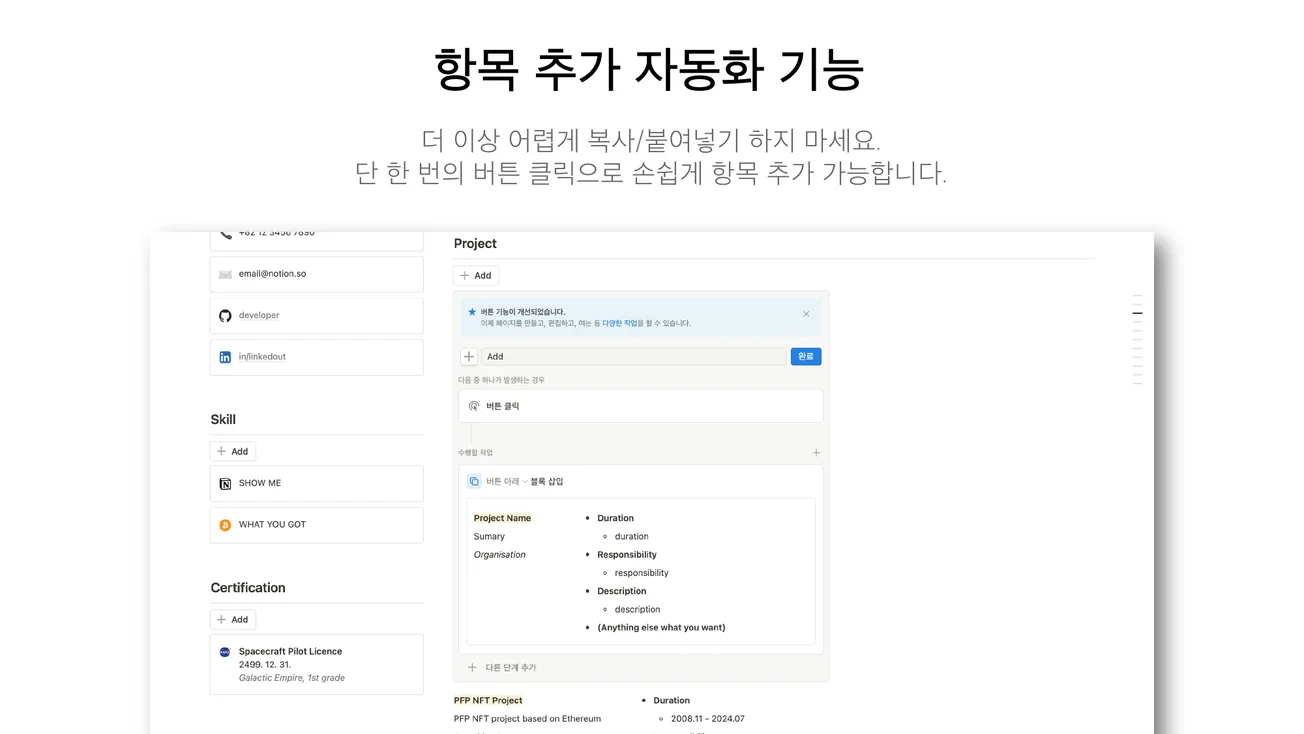Viewport: 1304px width, 734px height.
Task: Click the developer contact card text
Action: [259, 315]
